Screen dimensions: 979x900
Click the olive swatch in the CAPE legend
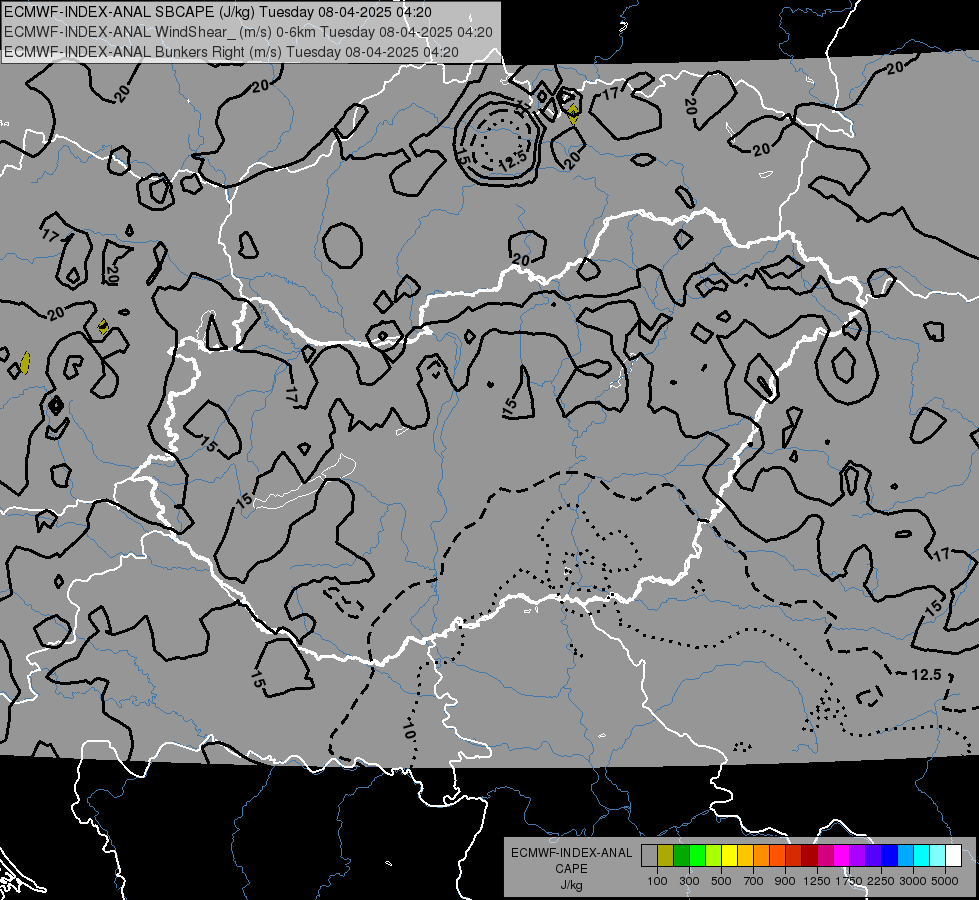[x=666, y=856]
